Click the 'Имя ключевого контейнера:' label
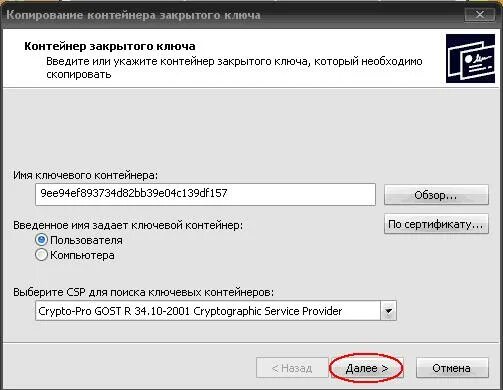 [x=86, y=175]
